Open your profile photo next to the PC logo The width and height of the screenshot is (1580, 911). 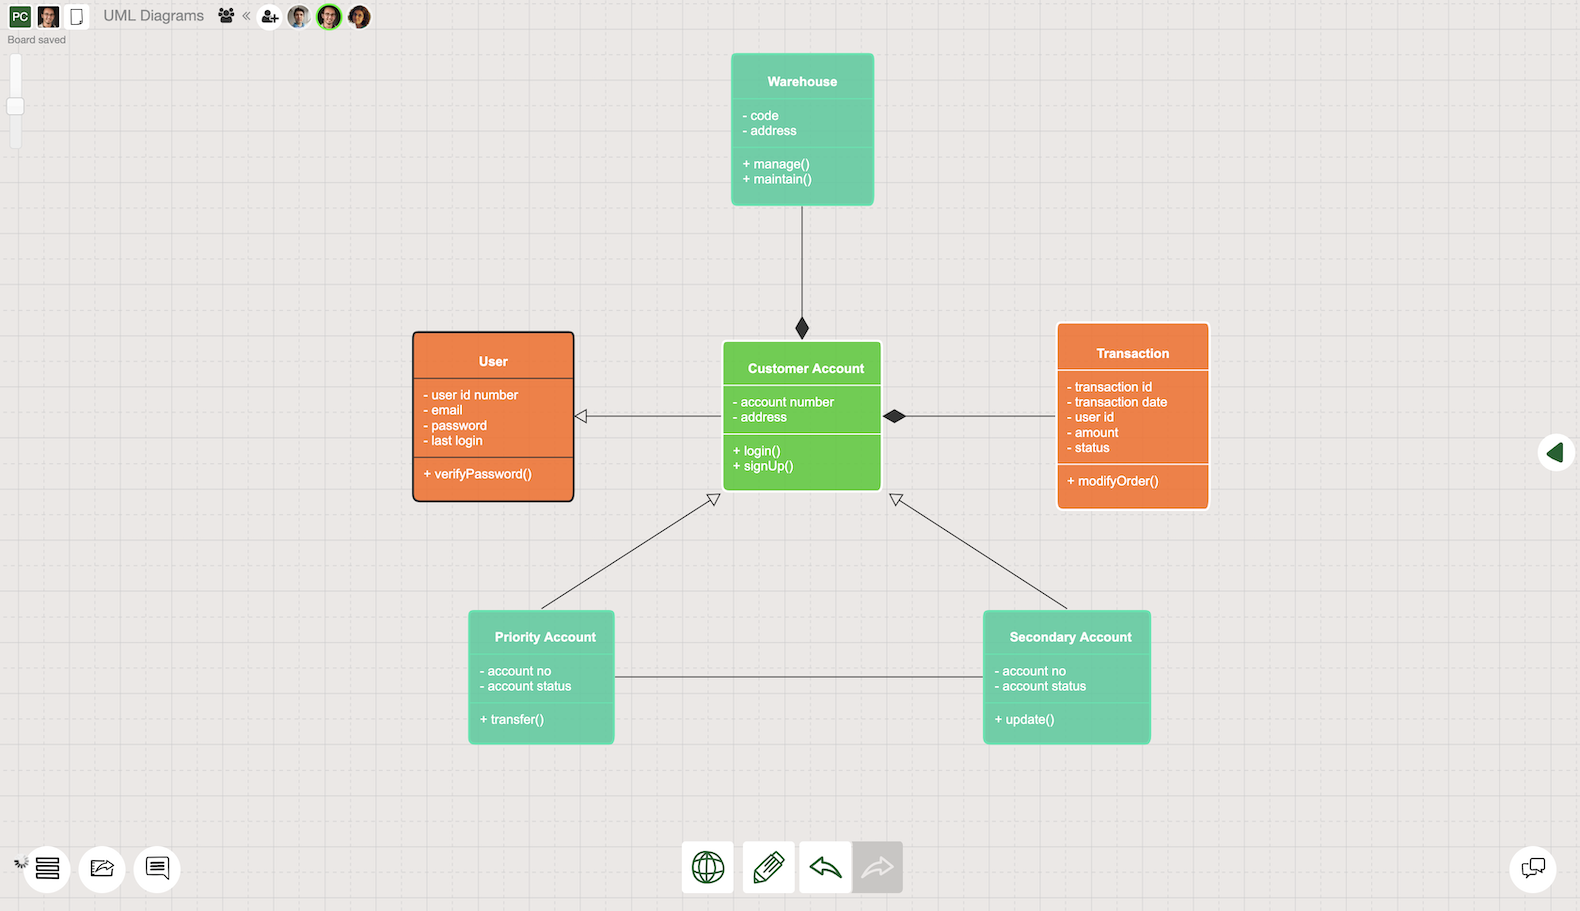pyautogui.click(x=47, y=16)
